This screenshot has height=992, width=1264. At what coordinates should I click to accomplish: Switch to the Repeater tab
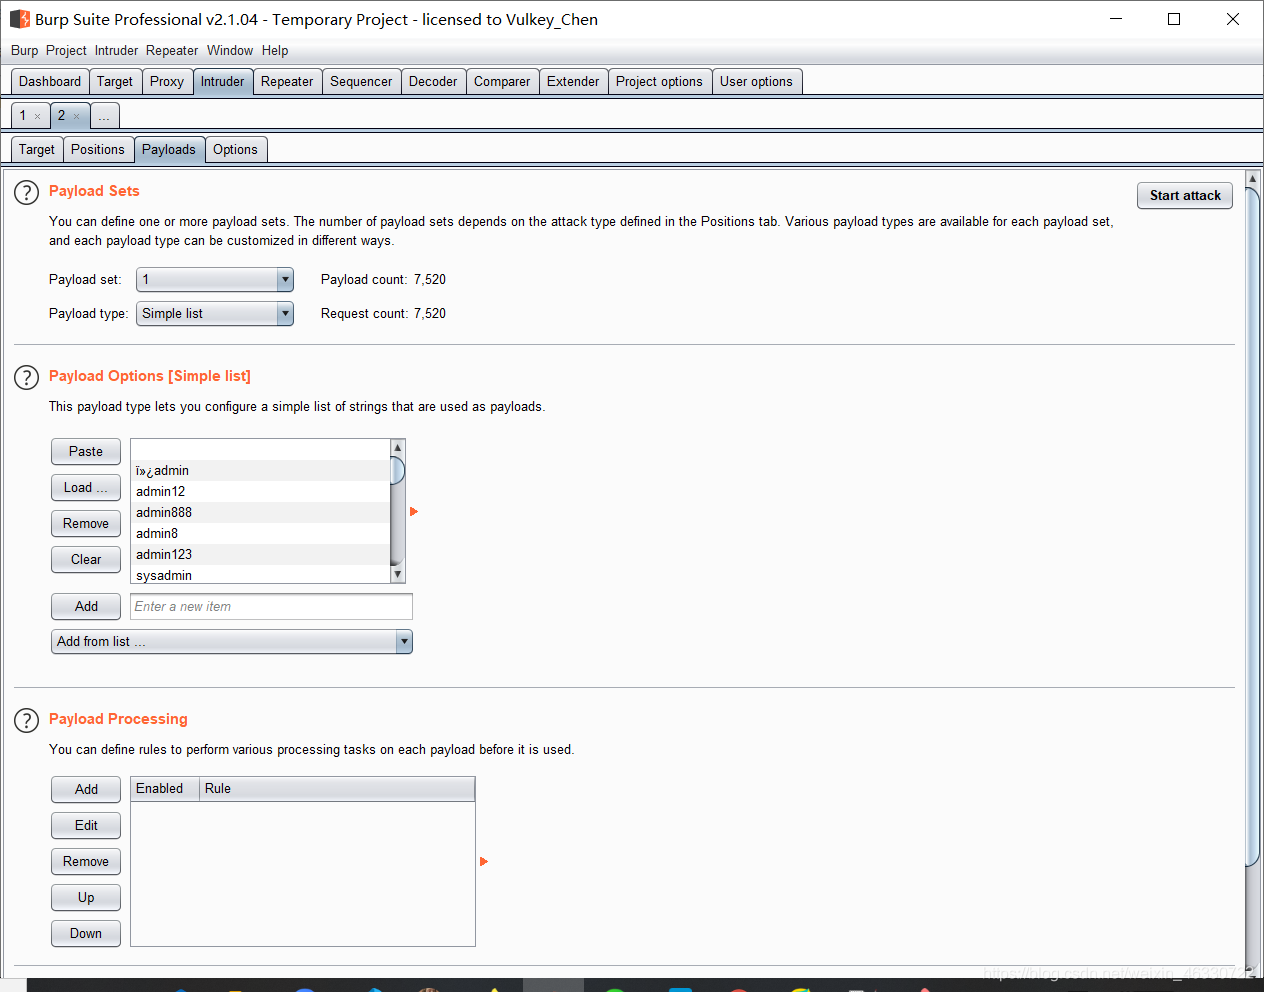point(287,82)
